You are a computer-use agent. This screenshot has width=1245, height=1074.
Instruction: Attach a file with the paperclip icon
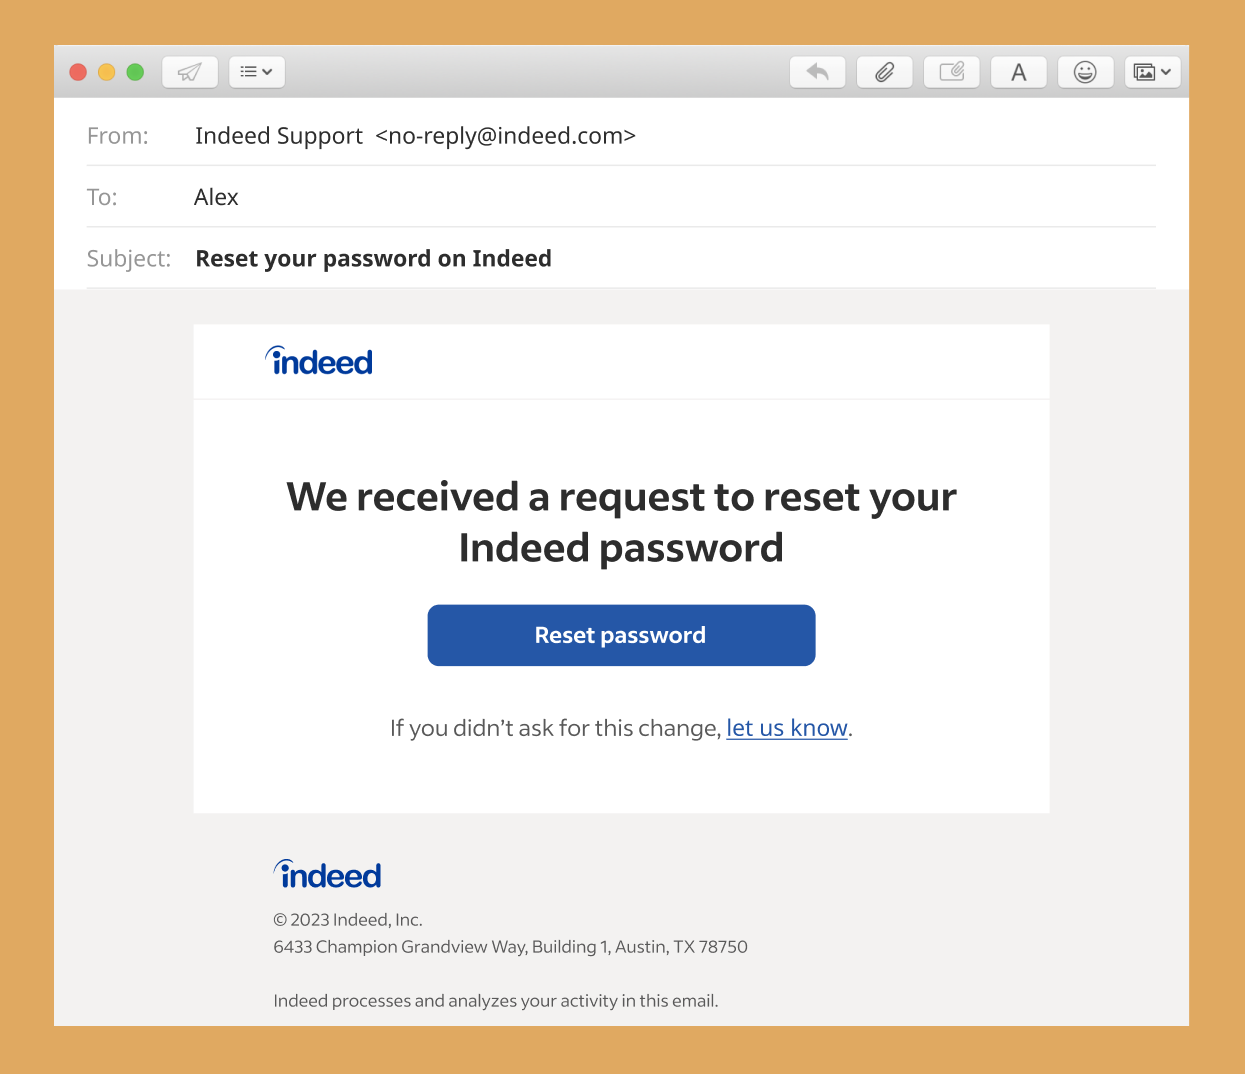tap(884, 72)
